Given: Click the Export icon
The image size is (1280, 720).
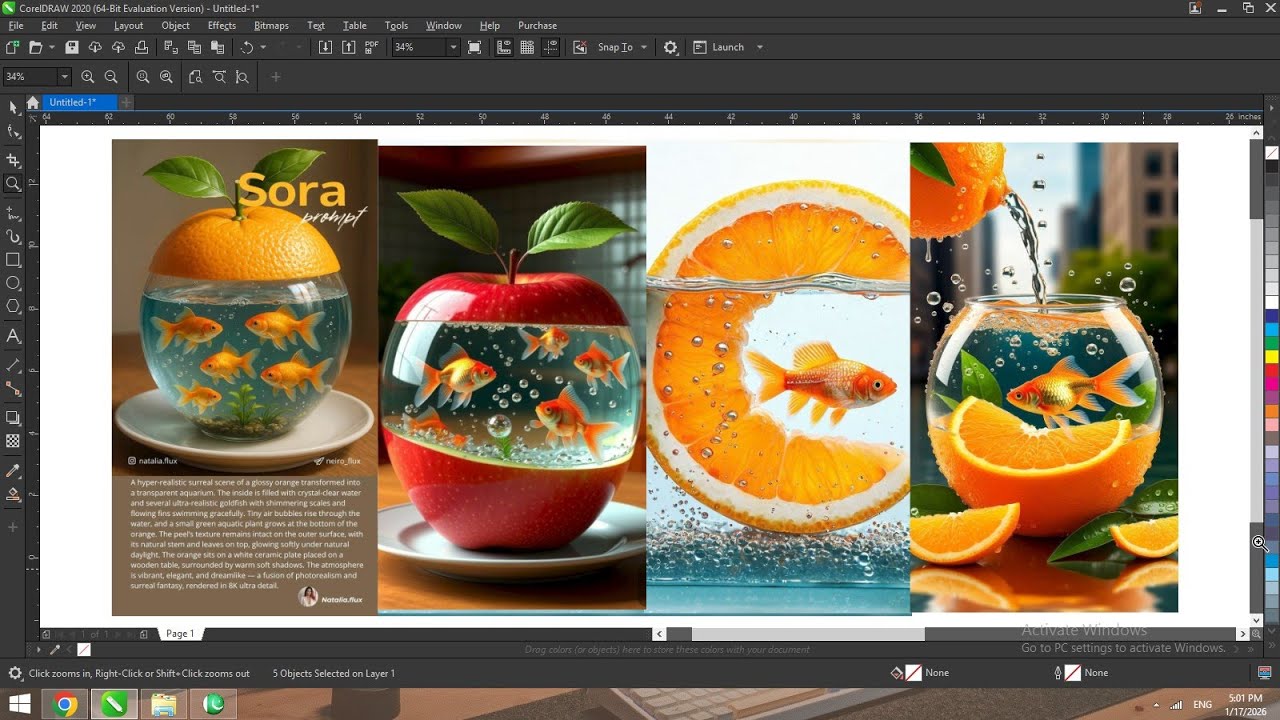Looking at the screenshot, I should (348, 47).
